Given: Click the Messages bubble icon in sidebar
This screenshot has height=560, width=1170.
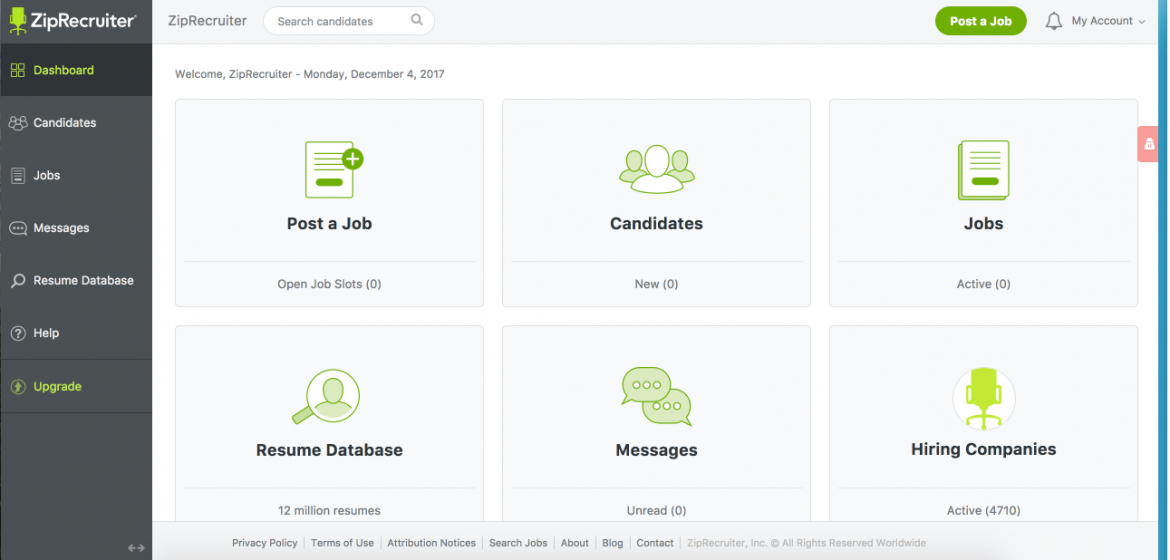Looking at the screenshot, I should pos(18,228).
